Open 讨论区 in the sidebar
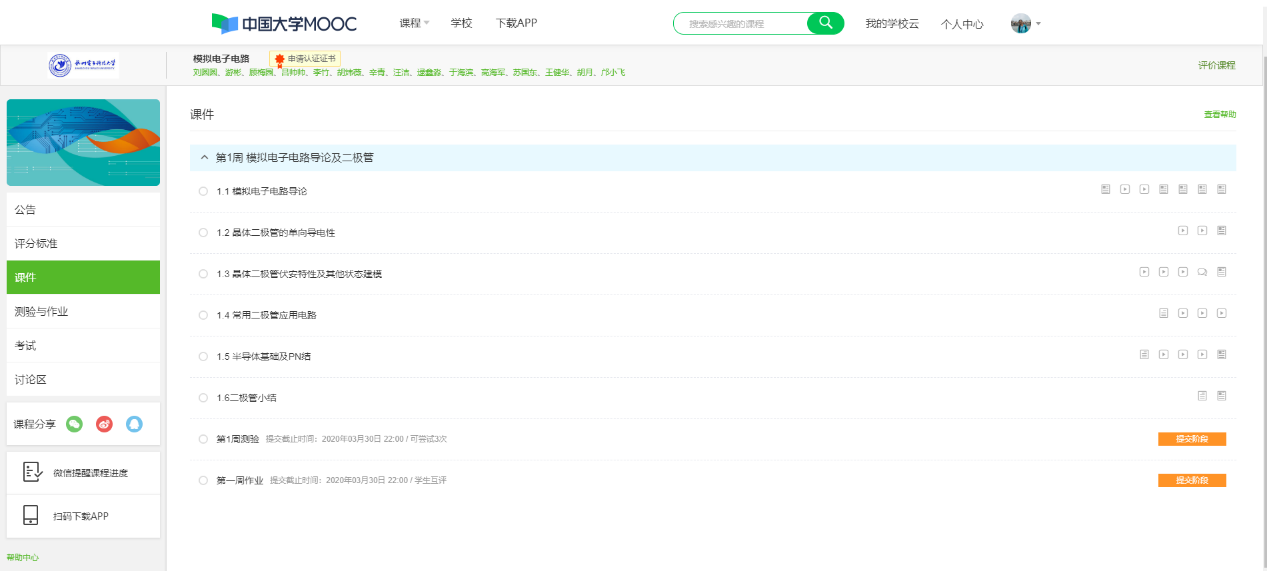Viewport: 1267px width, 571px height. (x=83, y=379)
